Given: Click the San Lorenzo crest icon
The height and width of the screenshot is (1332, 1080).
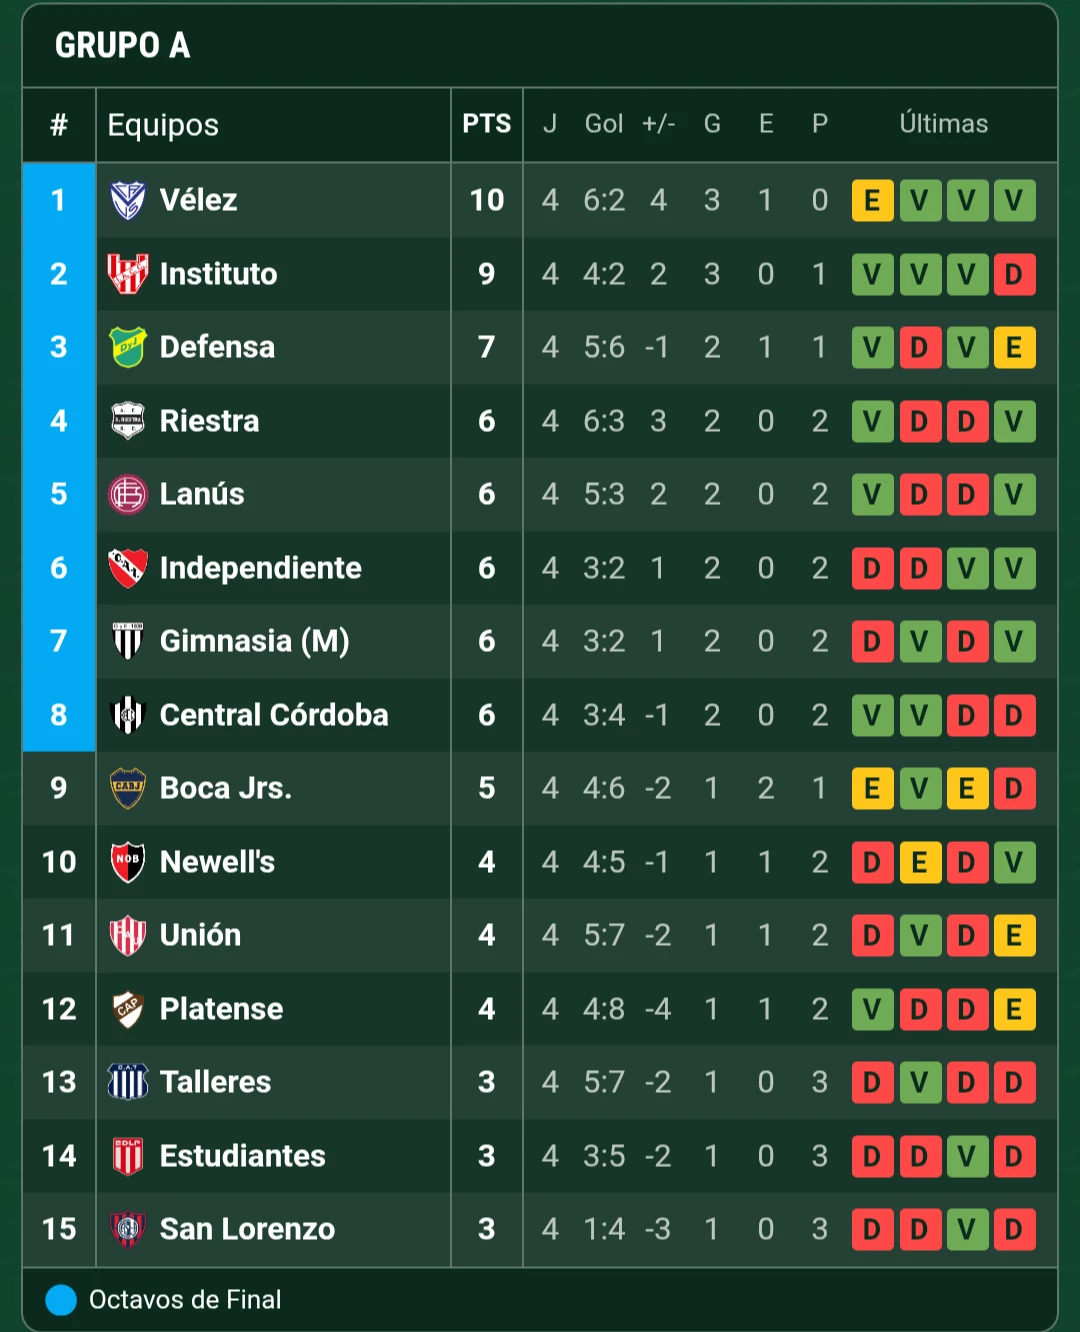Looking at the screenshot, I should [128, 1229].
